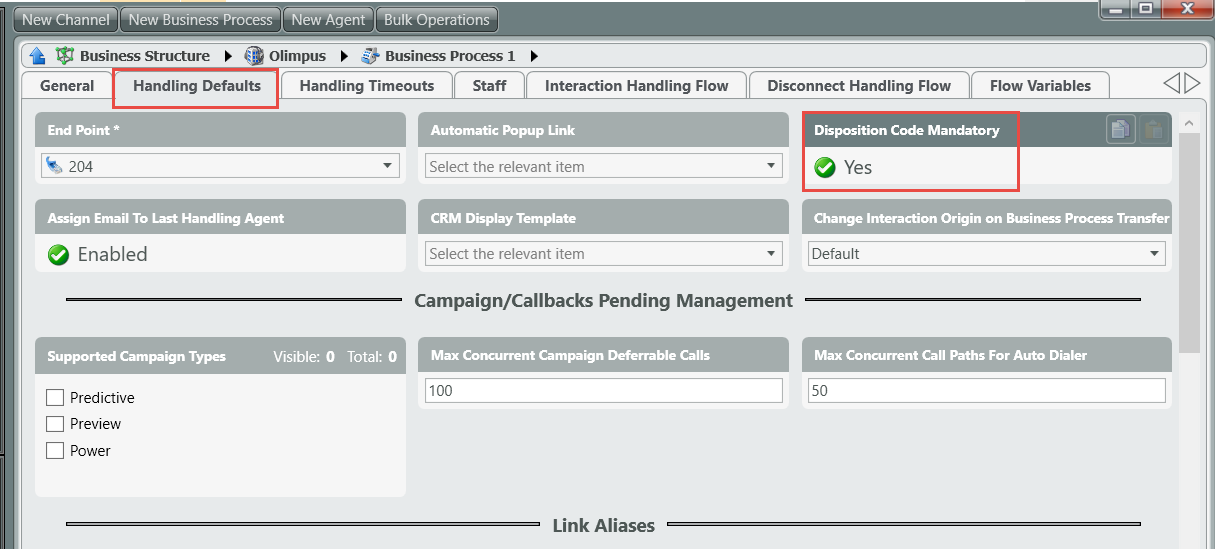Click the blue up-arrow navigation icon
This screenshot has width=1215, height=549.
(x=37, y=56)
